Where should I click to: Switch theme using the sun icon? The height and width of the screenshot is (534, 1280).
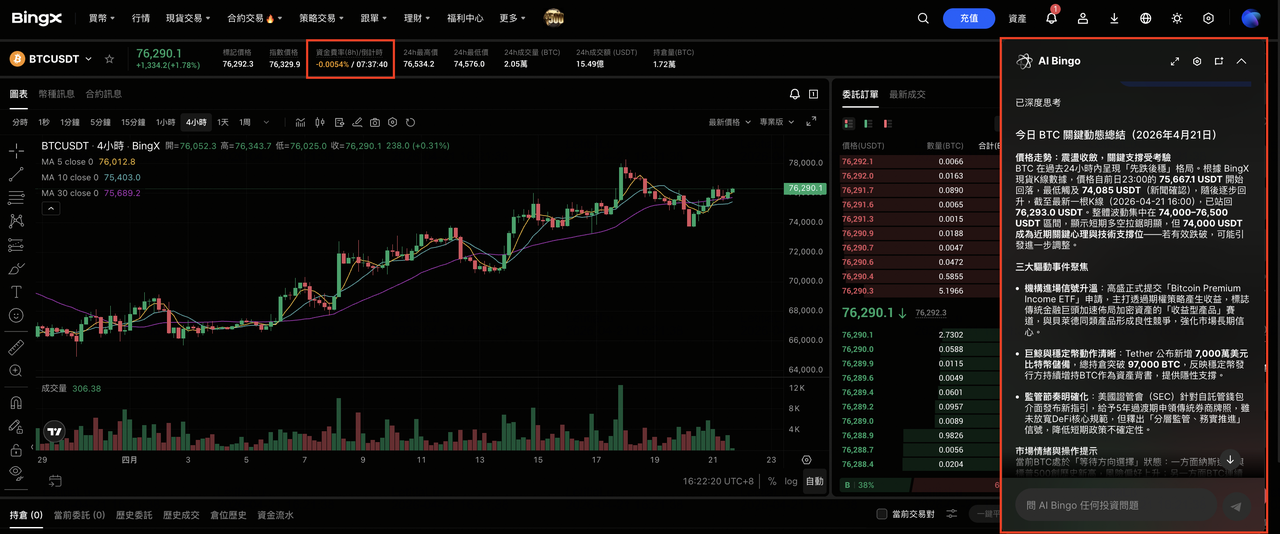(x=1177, y=18)
